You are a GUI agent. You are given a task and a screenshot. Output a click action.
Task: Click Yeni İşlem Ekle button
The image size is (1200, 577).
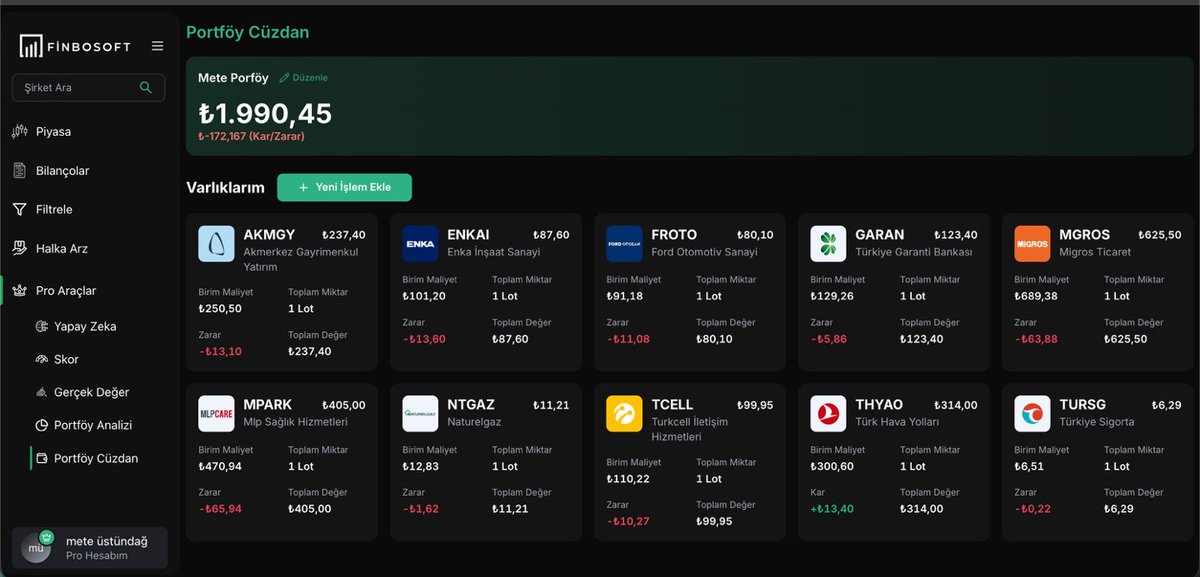(x=344, y=188)
